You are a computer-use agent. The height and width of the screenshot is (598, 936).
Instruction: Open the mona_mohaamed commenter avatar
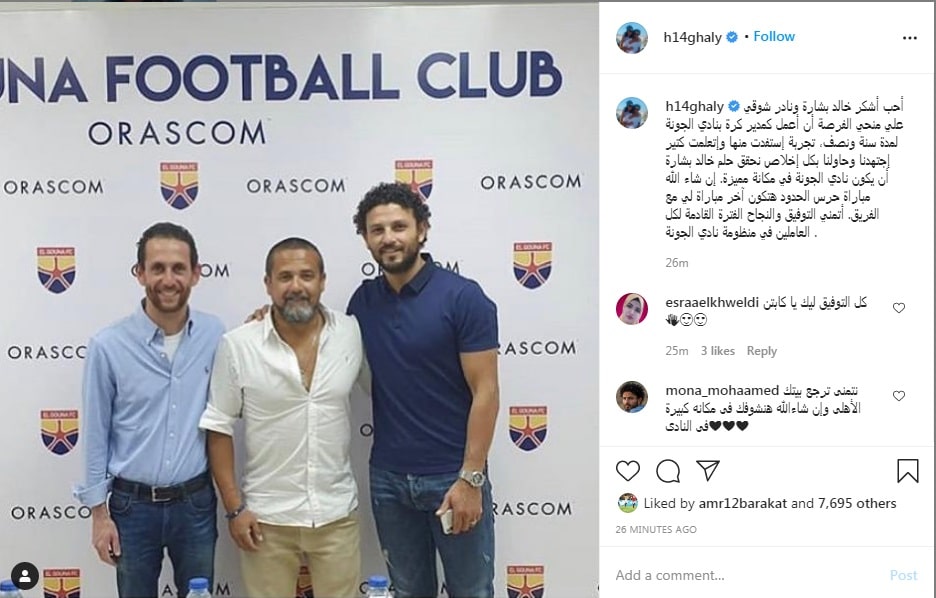632,397
